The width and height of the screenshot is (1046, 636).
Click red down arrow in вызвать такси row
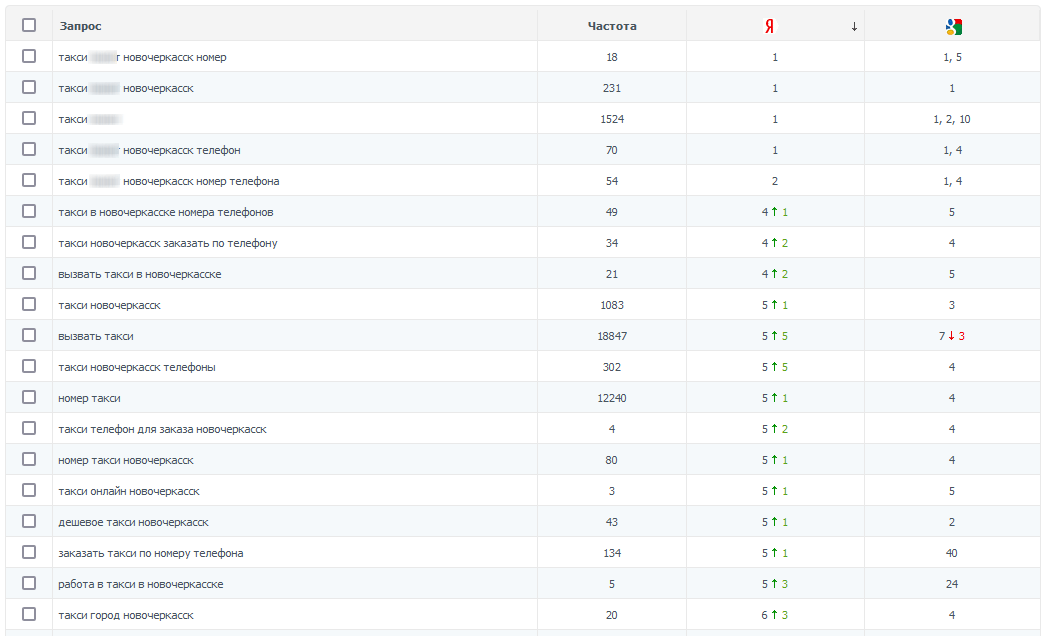[x=951, y=336]
